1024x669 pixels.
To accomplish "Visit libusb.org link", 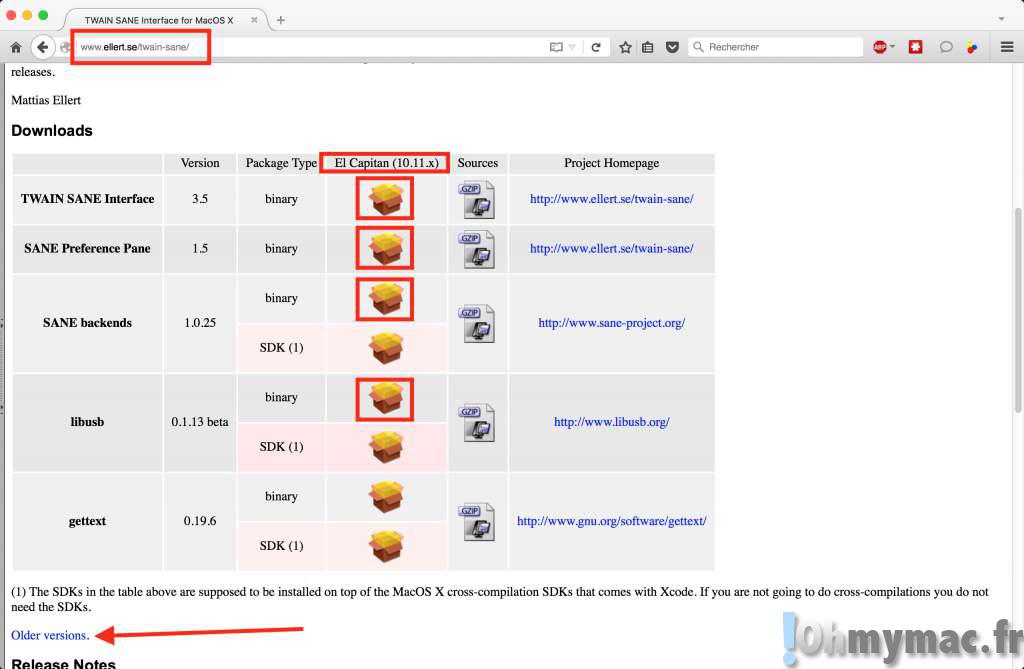I will pos(611,422).
